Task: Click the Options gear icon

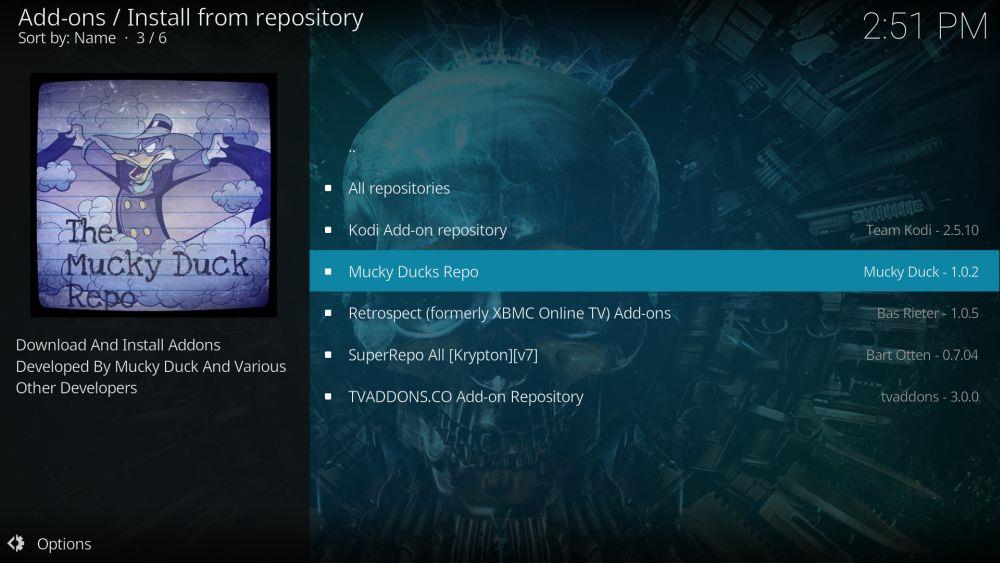Action: point(16,543)
